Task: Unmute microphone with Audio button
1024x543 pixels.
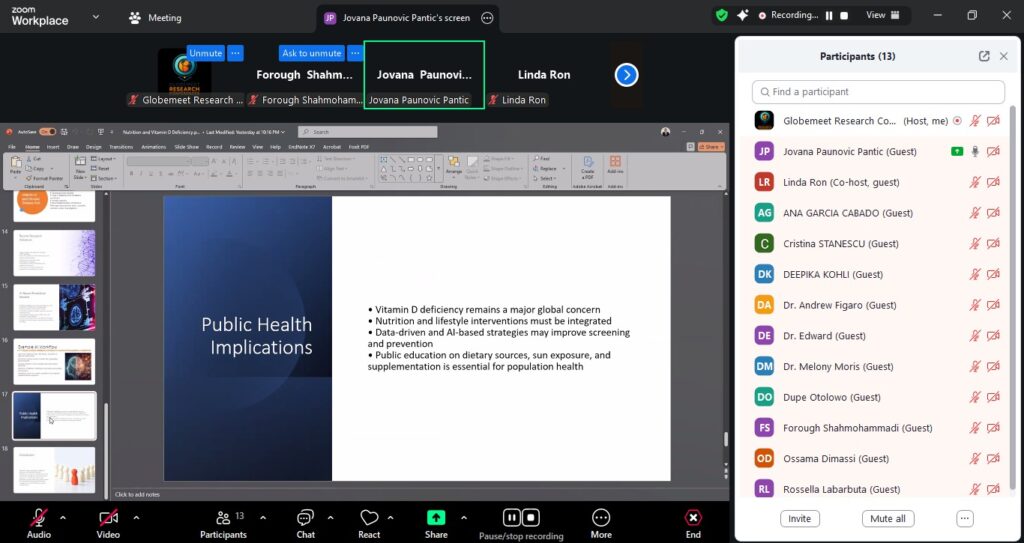Action: (39, 518)
